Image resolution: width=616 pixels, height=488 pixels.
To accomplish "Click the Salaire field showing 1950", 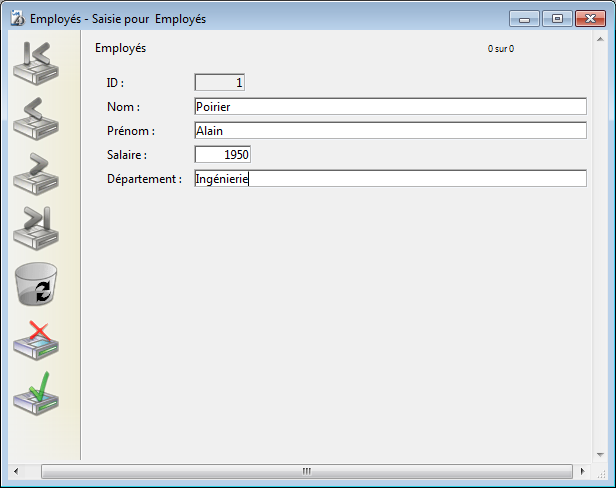I will pyautogui.click(x=222, y=155).
